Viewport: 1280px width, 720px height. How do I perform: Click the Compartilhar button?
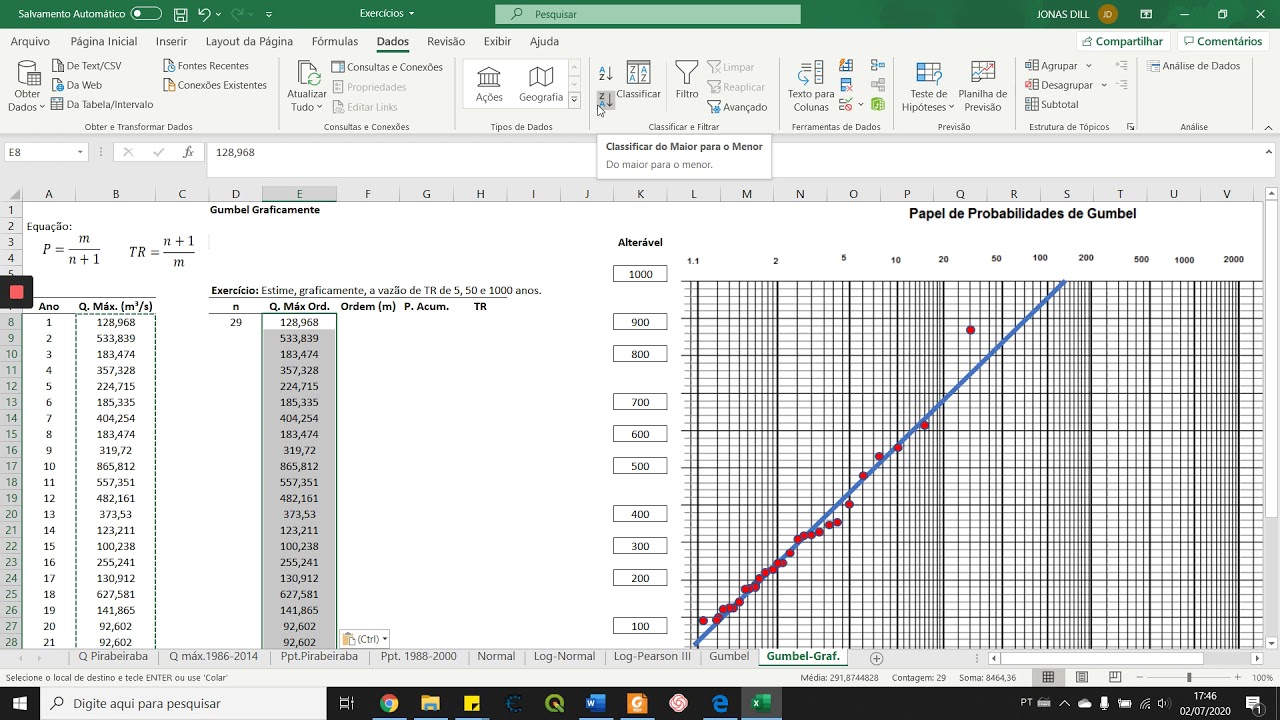click(1121, 41)
